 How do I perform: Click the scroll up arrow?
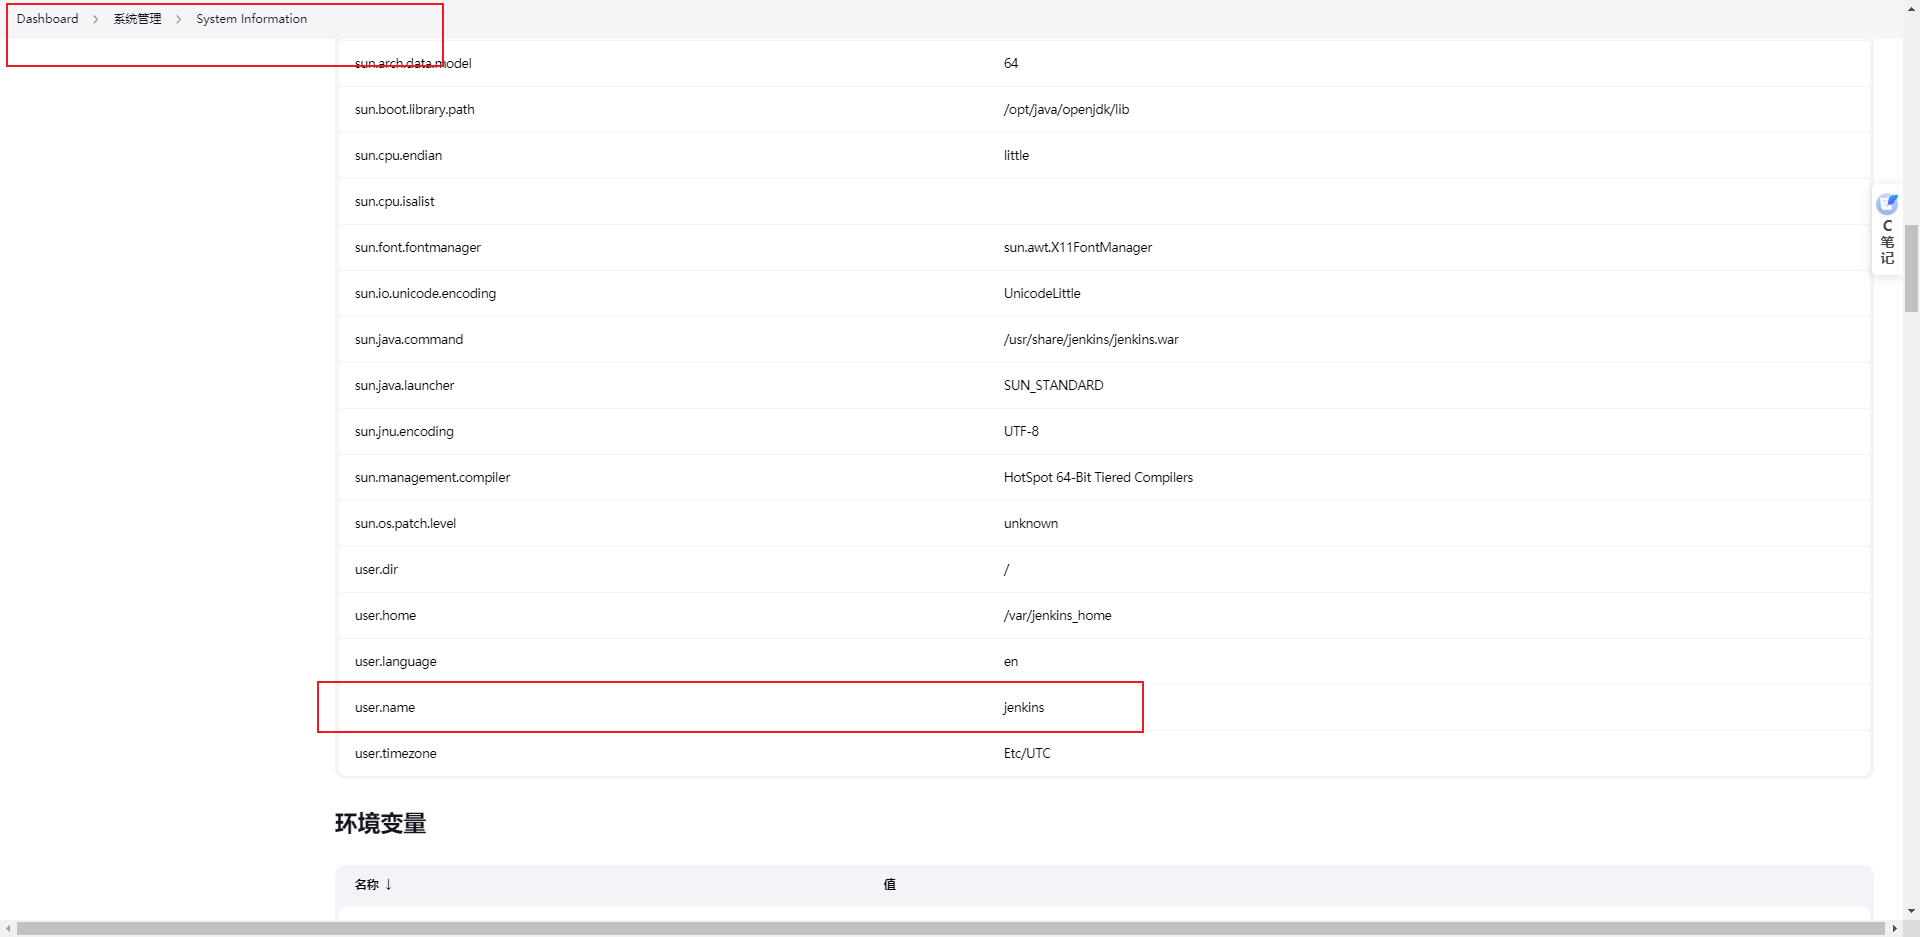1911,7
